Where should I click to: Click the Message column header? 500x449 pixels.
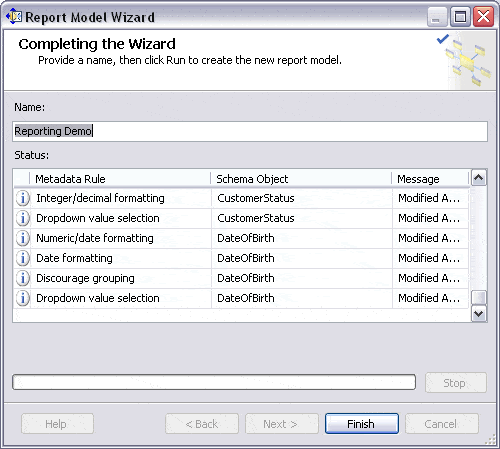tap(430, 179)
